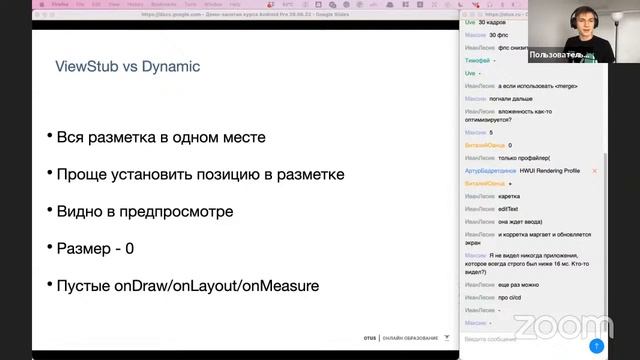Click the Google Slides window title bar

tap(245, 15)
